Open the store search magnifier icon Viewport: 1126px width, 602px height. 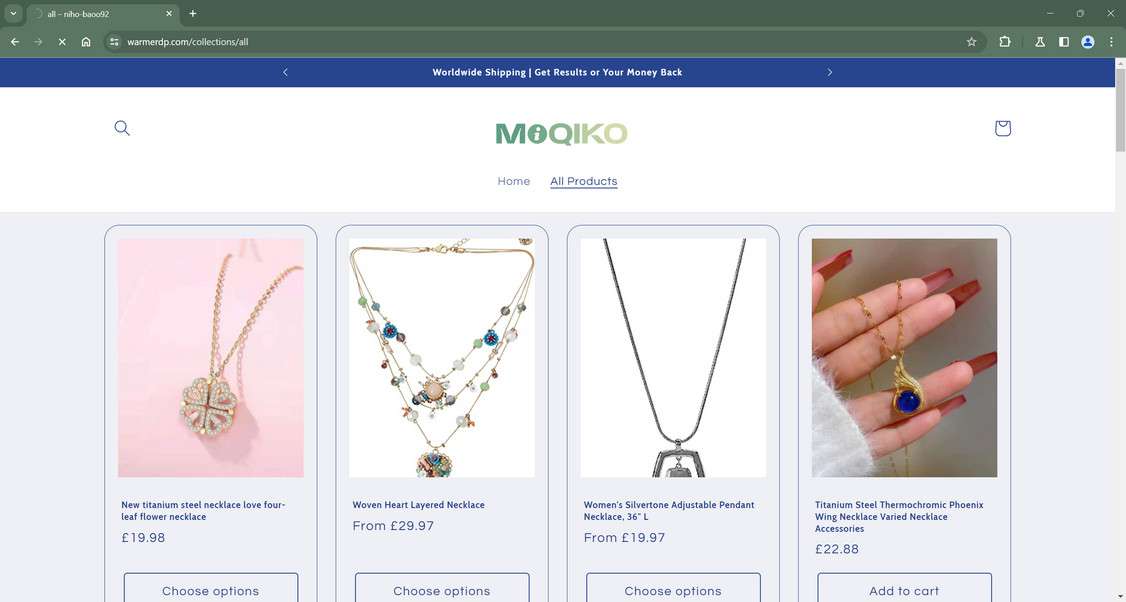point(122,128)
